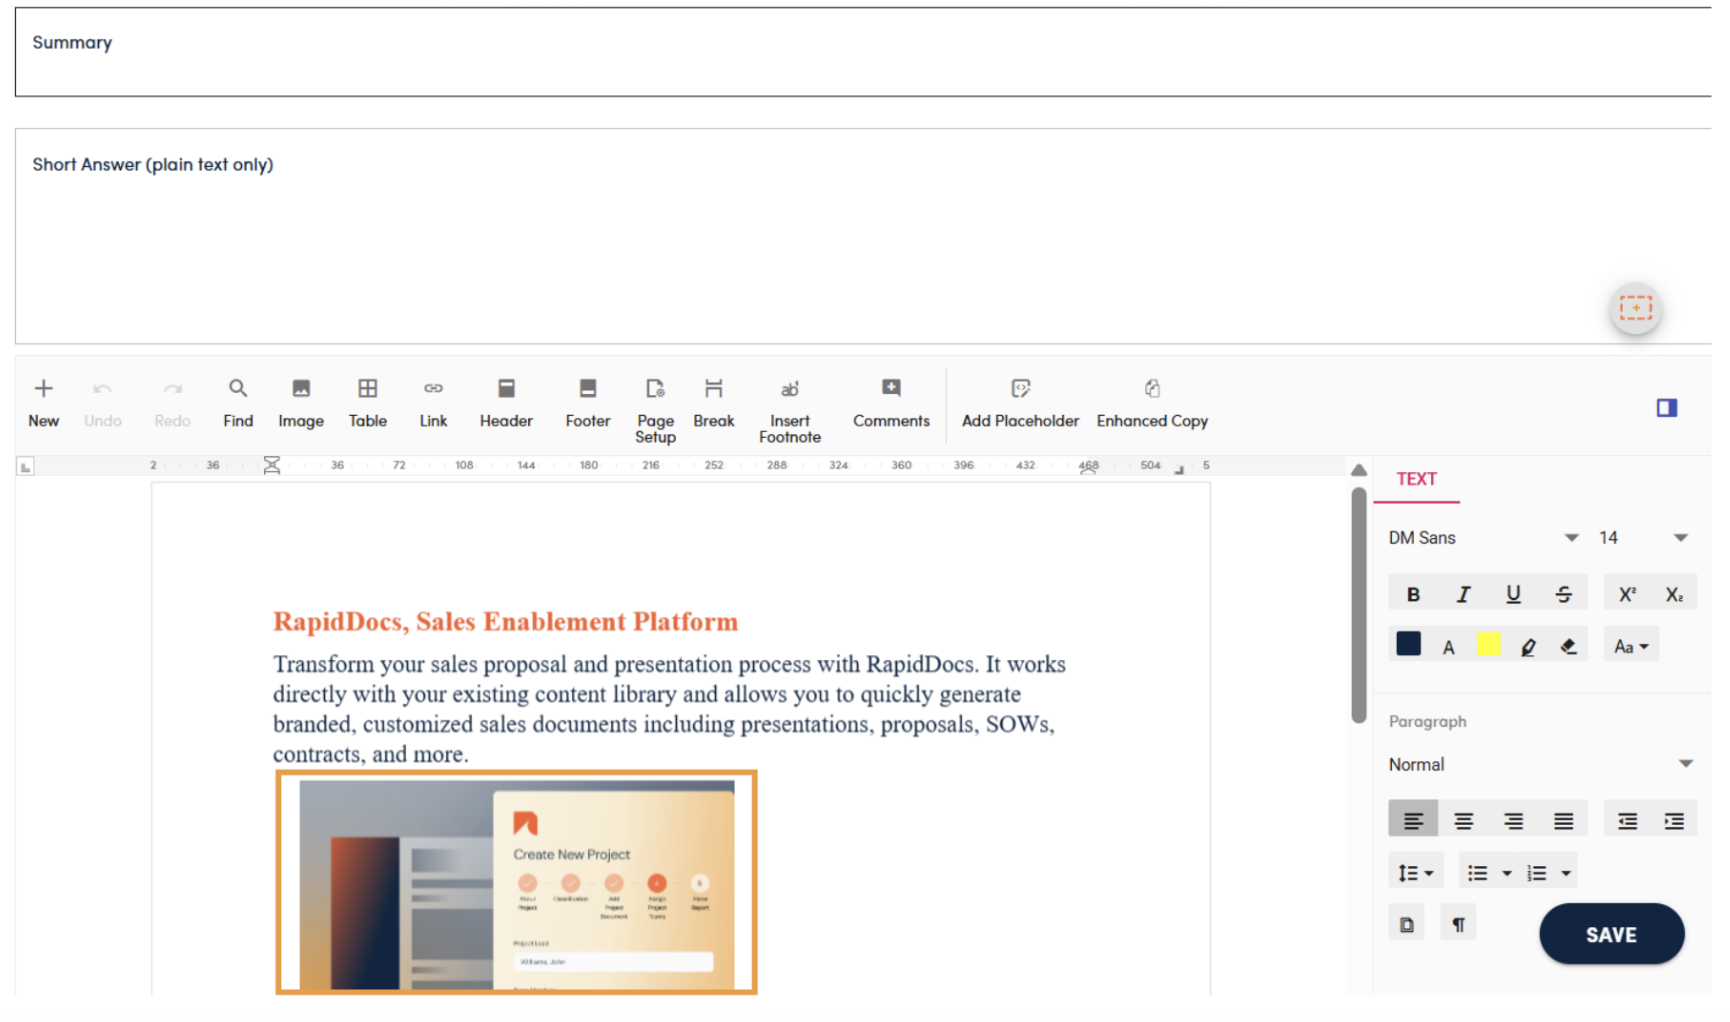Toggle Italic formatting
Viewport: 1730px width, 1022px height.
coord(1463,594)
